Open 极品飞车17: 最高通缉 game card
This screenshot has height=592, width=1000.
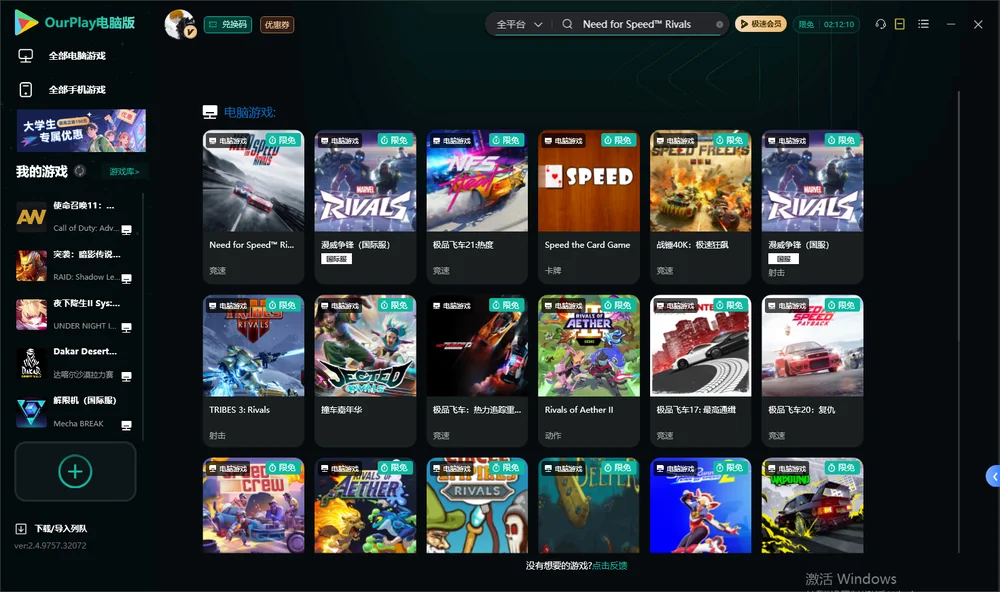pyautogui.click(x=700, y=371)
